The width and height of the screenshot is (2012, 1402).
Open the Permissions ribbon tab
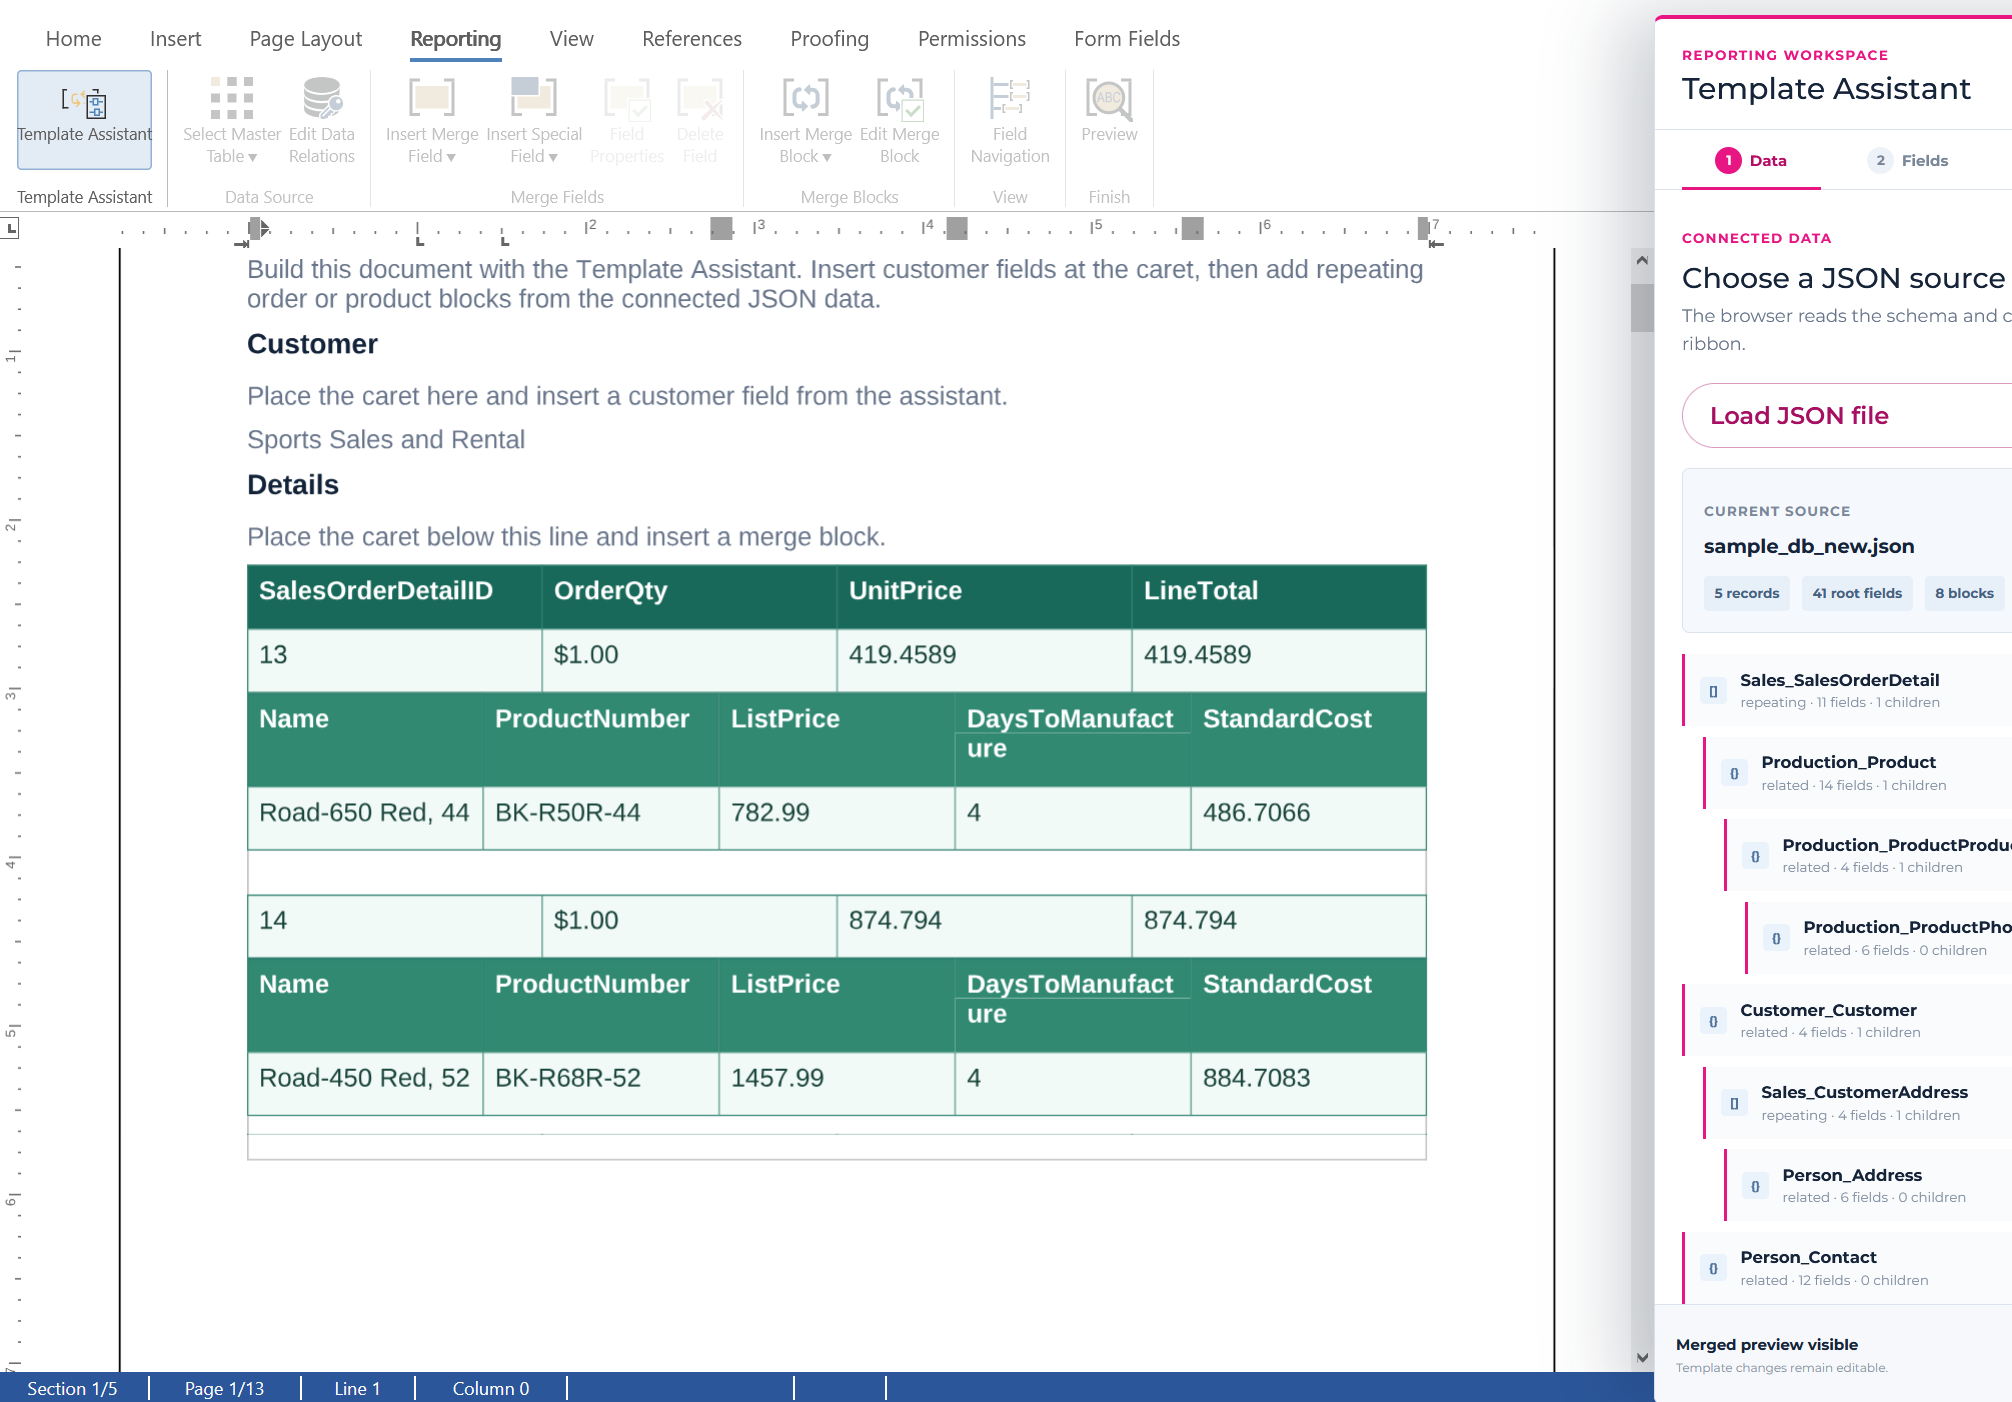pyautogui.click(x=972, y=39)
